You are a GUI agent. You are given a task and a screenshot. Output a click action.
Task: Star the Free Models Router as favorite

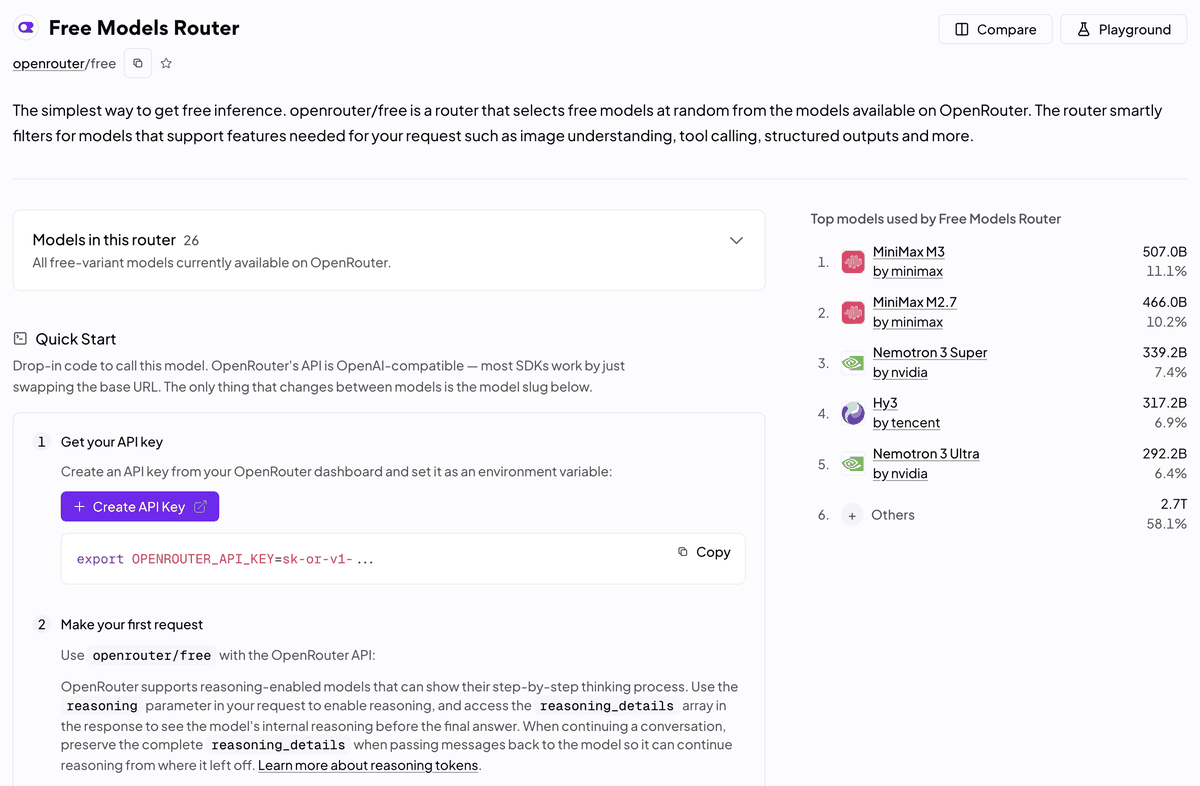166,63
